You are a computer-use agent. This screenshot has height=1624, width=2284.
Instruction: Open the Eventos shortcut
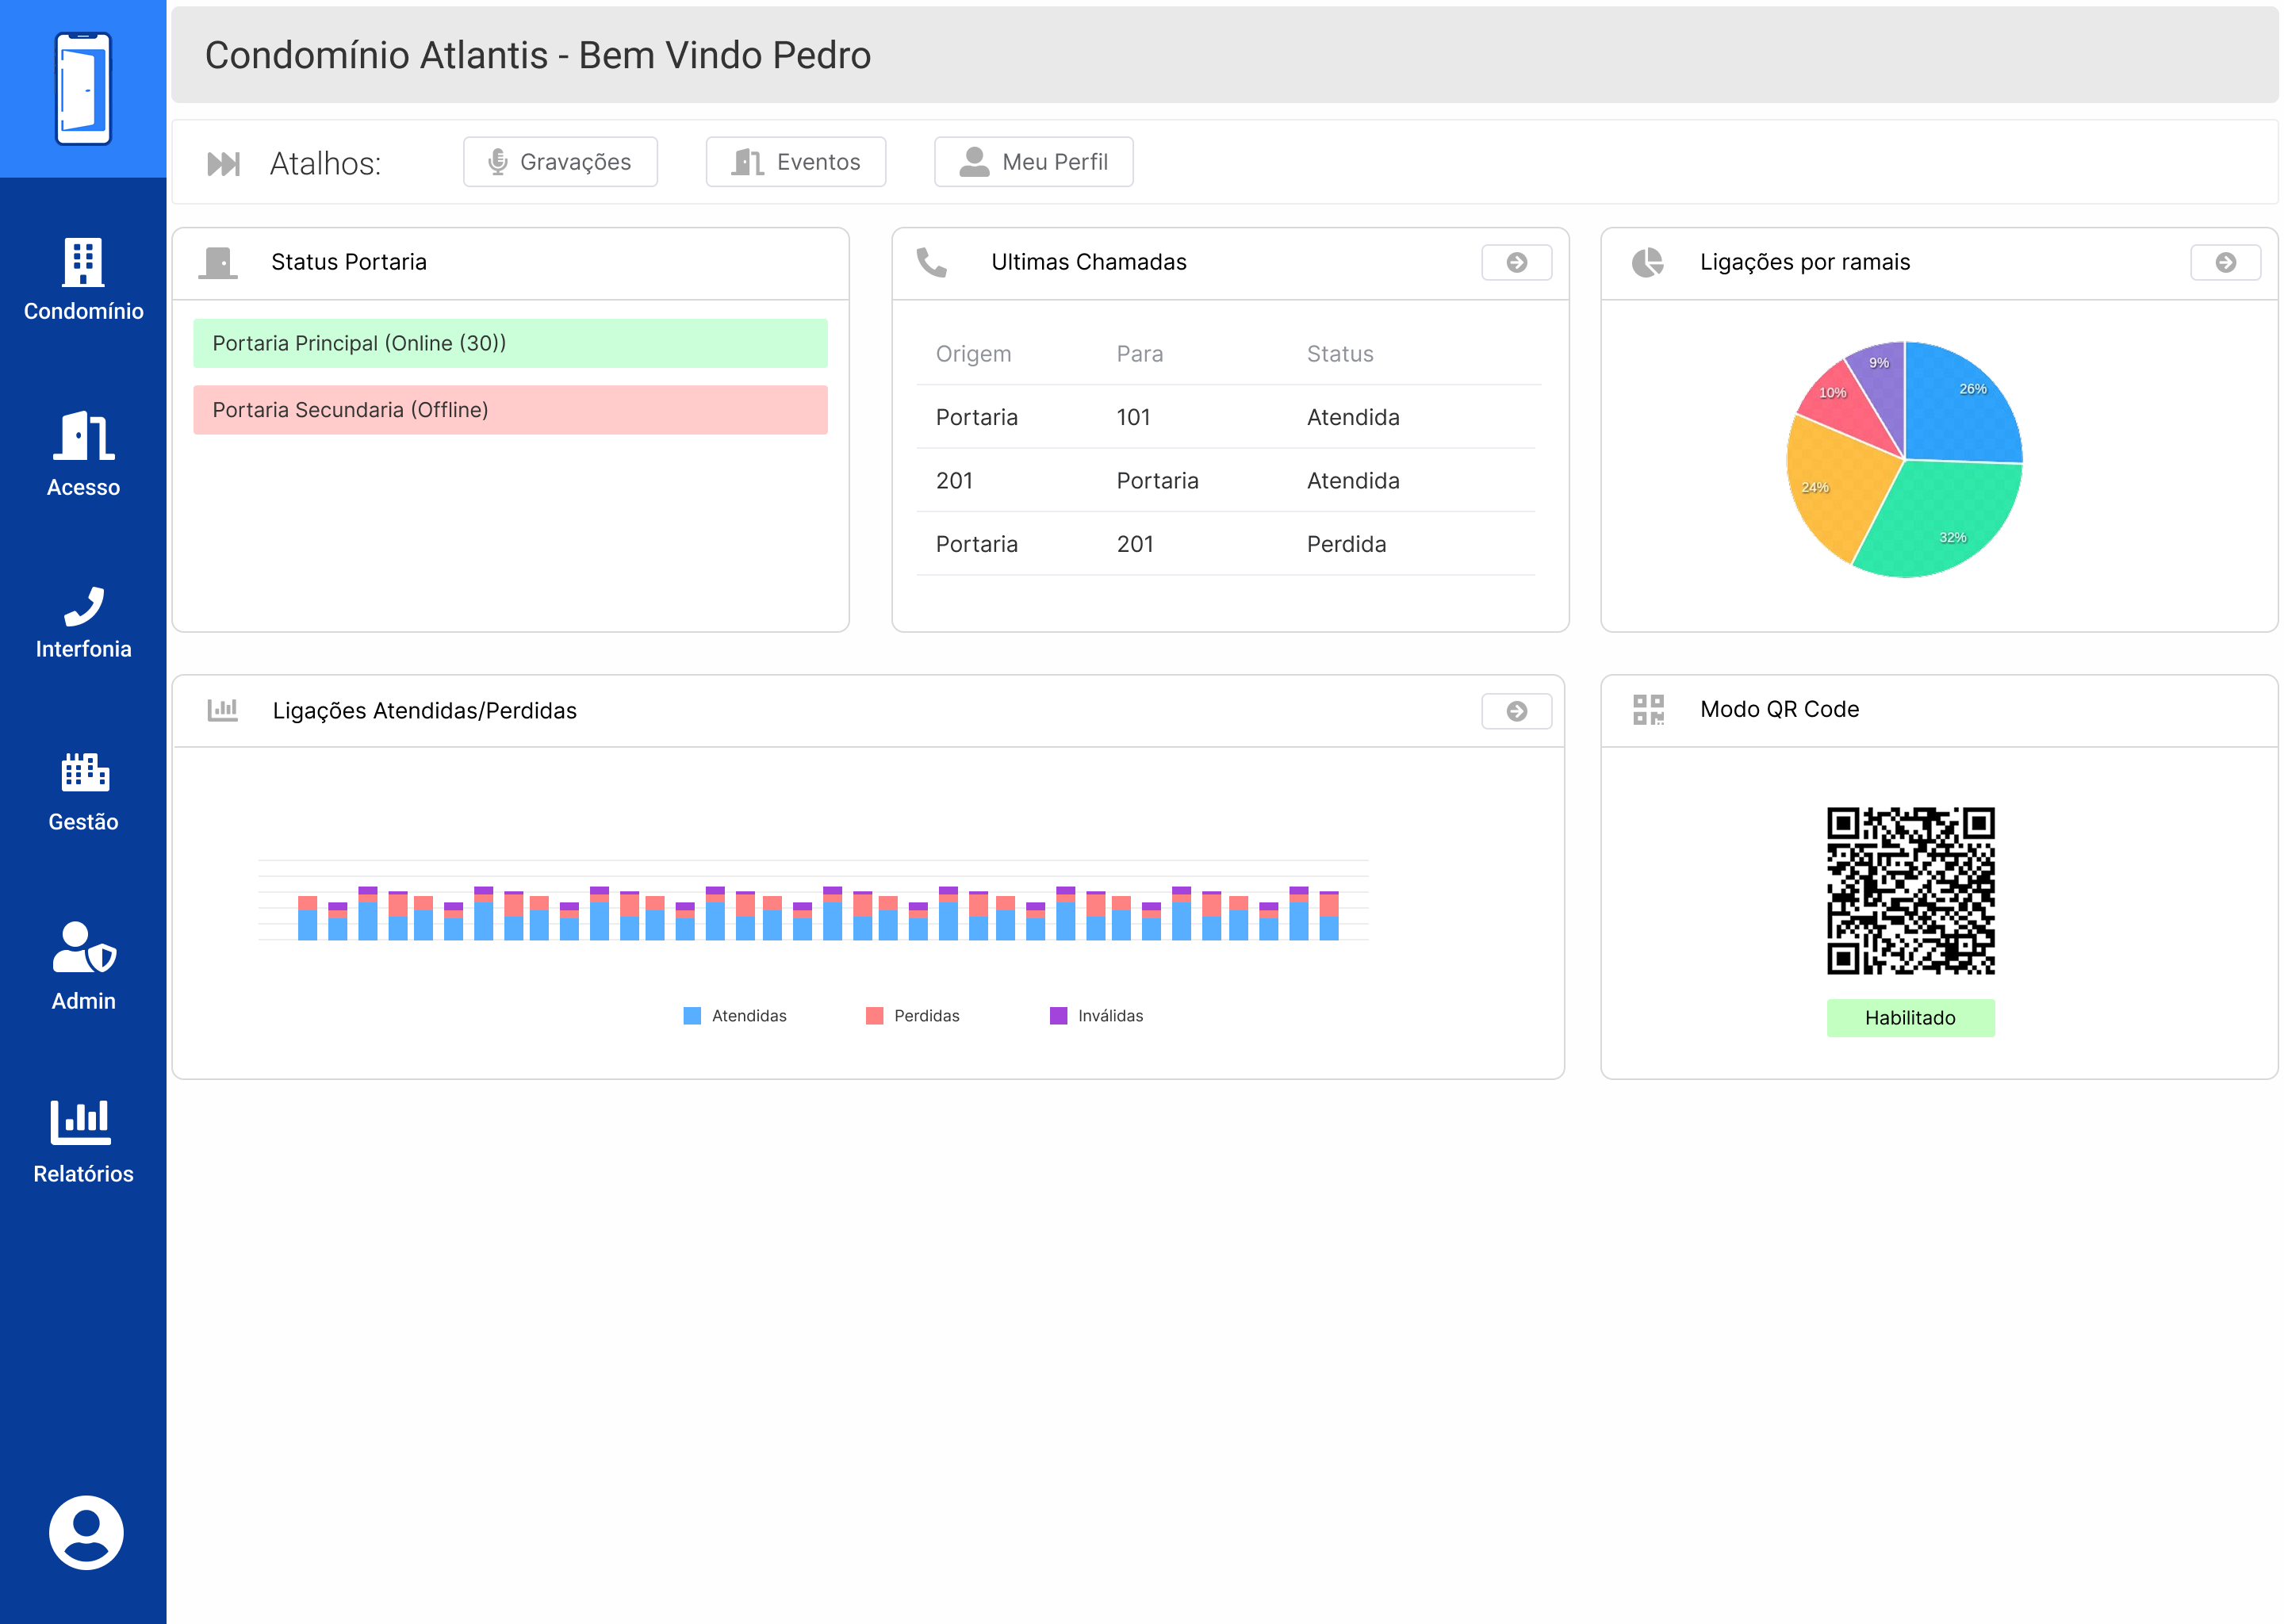tap(795, 162)
